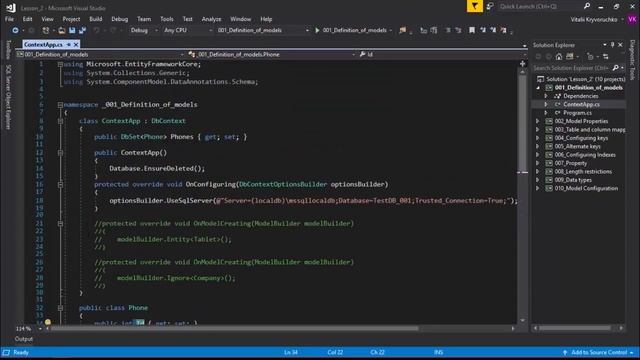Click Add to Source Control button

pos(598,352)
